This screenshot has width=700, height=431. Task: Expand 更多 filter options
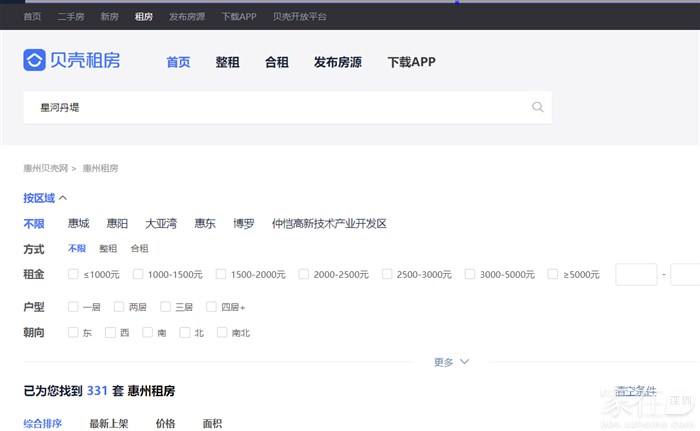tap(451, 362)
